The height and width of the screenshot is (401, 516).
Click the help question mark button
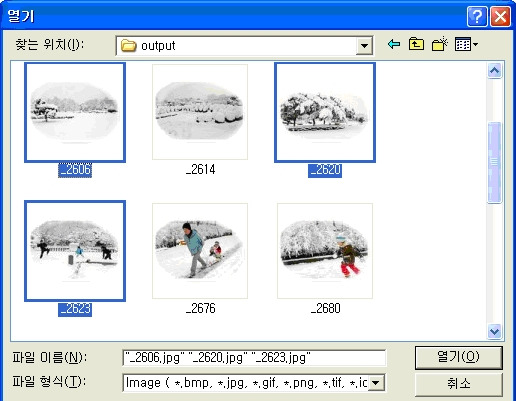(477, 16)
